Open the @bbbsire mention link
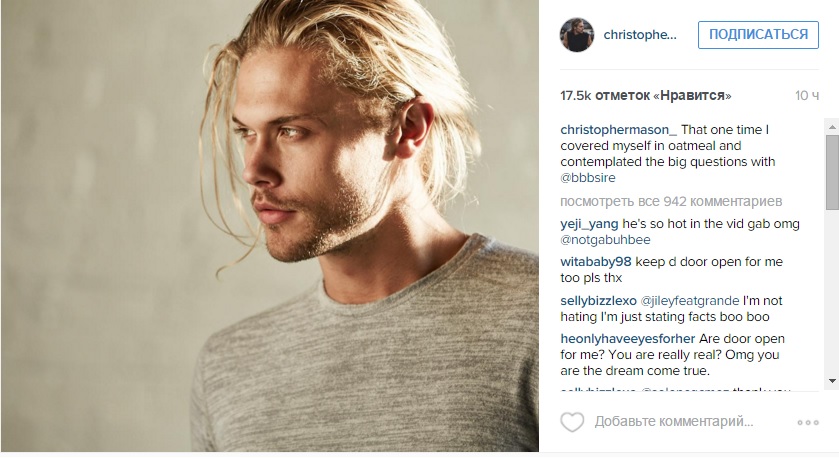This screenshot has height=460, width=839. pos(588,178)
